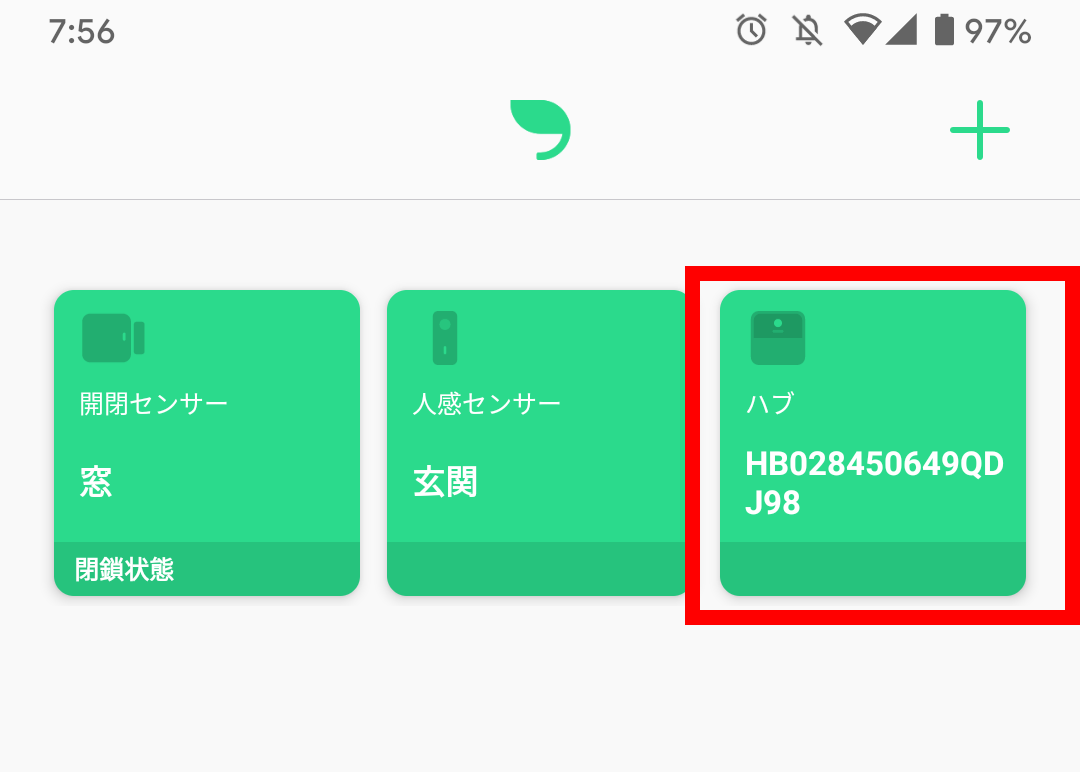Click the green leaf app logo

point(541,129)
